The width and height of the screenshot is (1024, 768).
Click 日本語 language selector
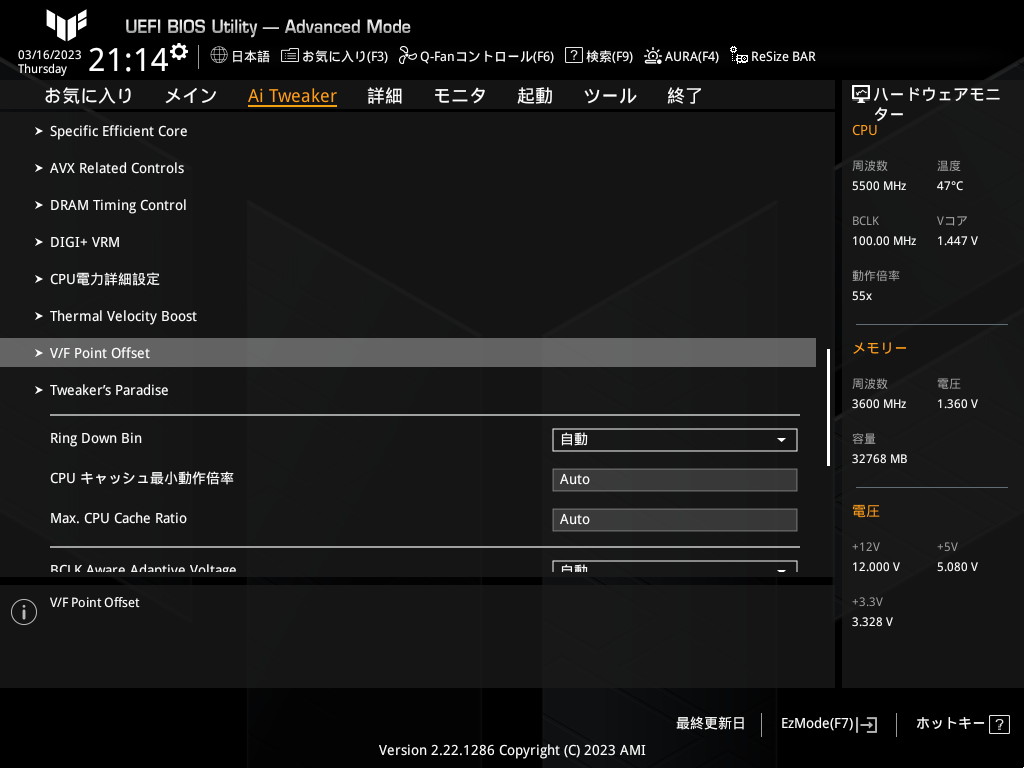pos(251,56)
